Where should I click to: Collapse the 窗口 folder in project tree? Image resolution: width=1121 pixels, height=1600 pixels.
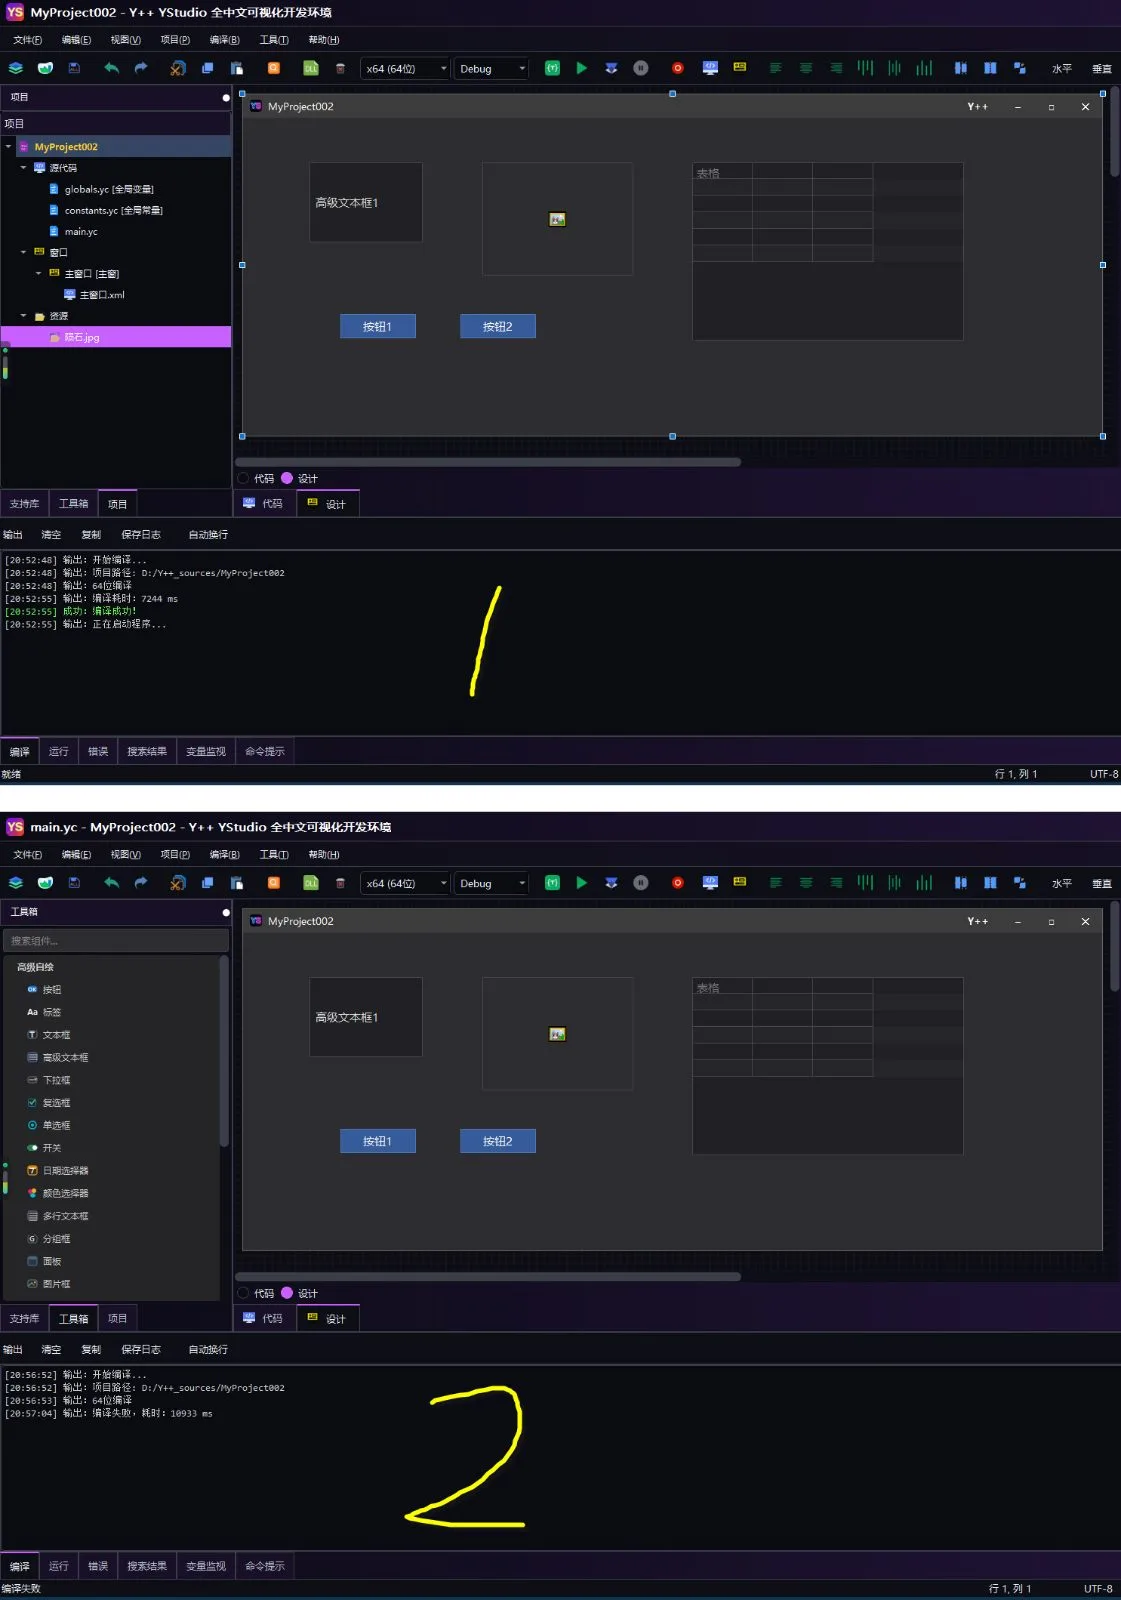click(24, 252)
